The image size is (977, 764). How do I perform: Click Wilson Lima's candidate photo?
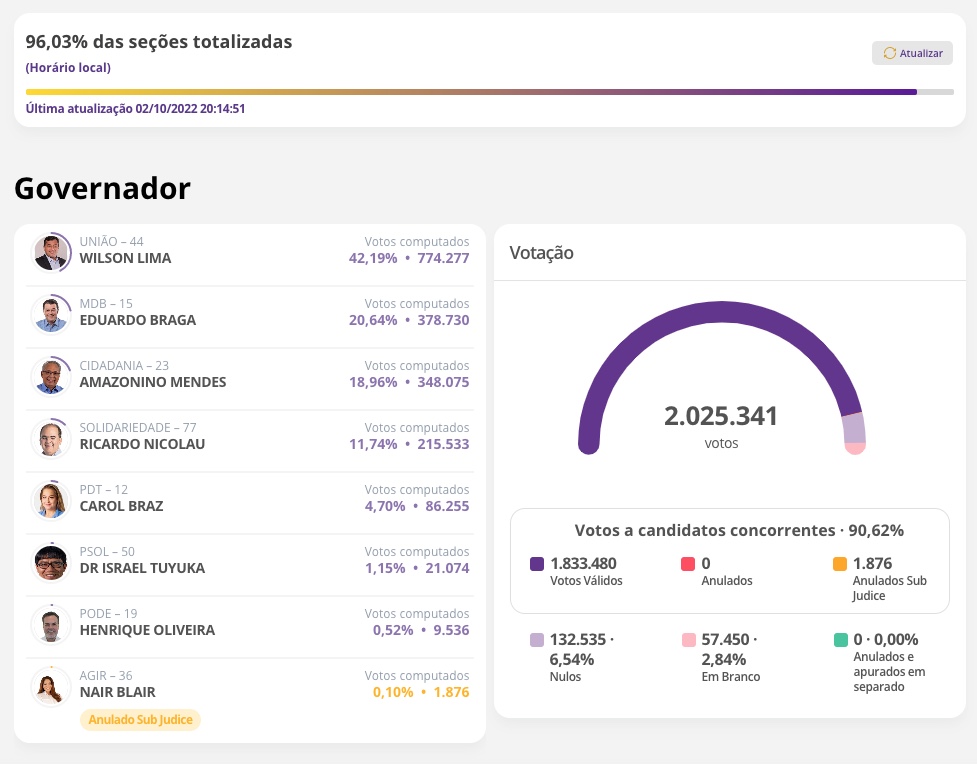tap(50, 252)
